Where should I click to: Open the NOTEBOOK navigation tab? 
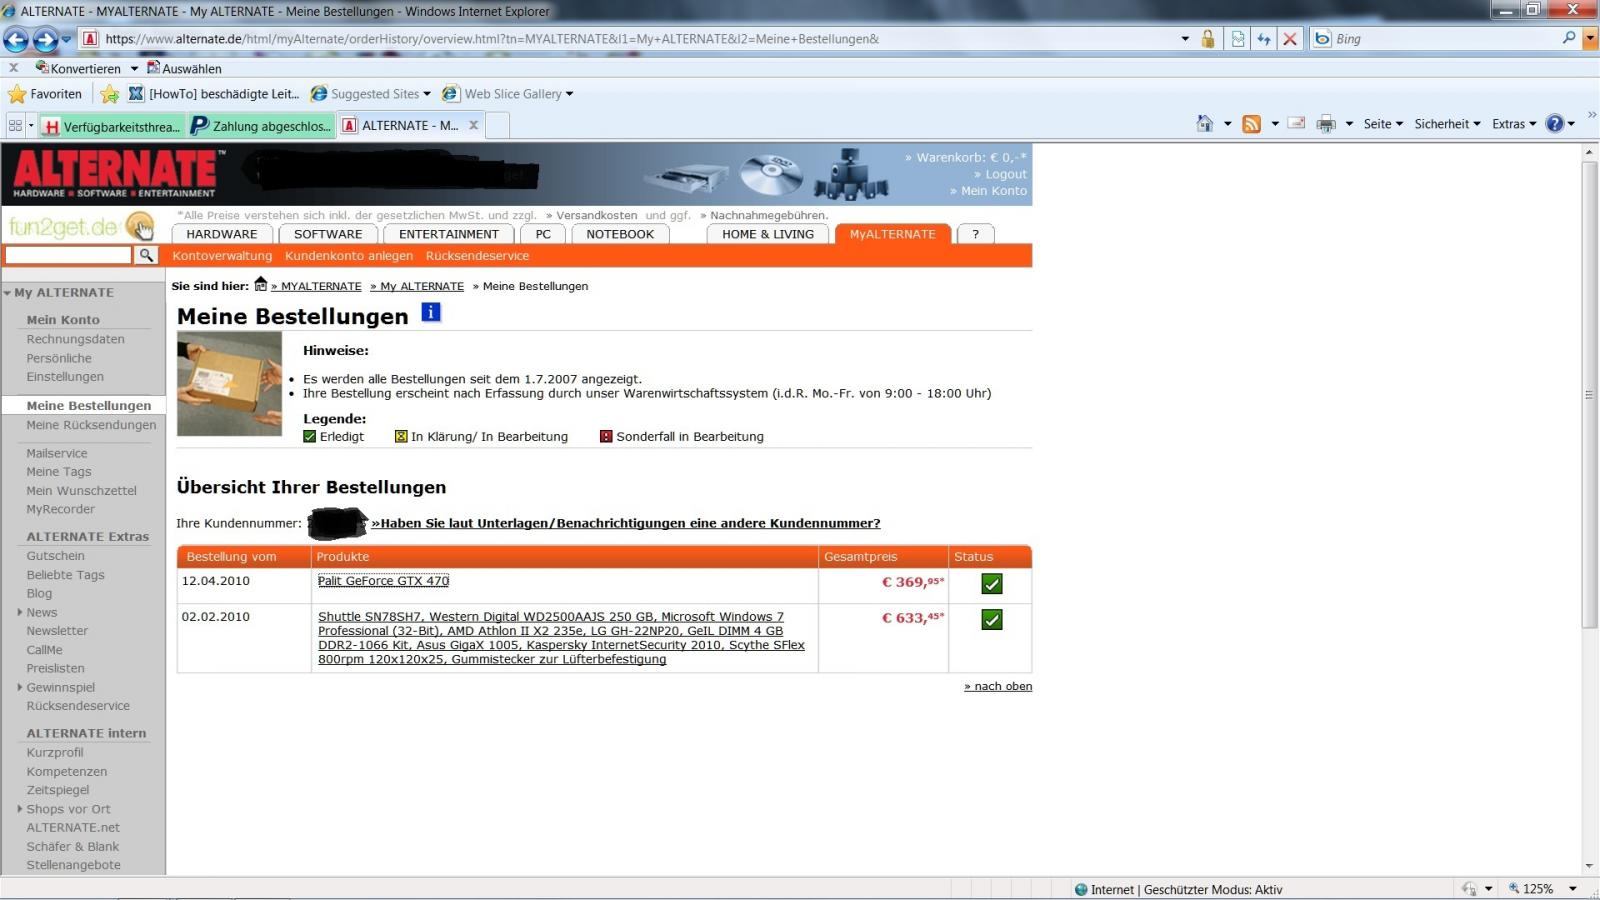pyautogui.click(x=620, y=234)
